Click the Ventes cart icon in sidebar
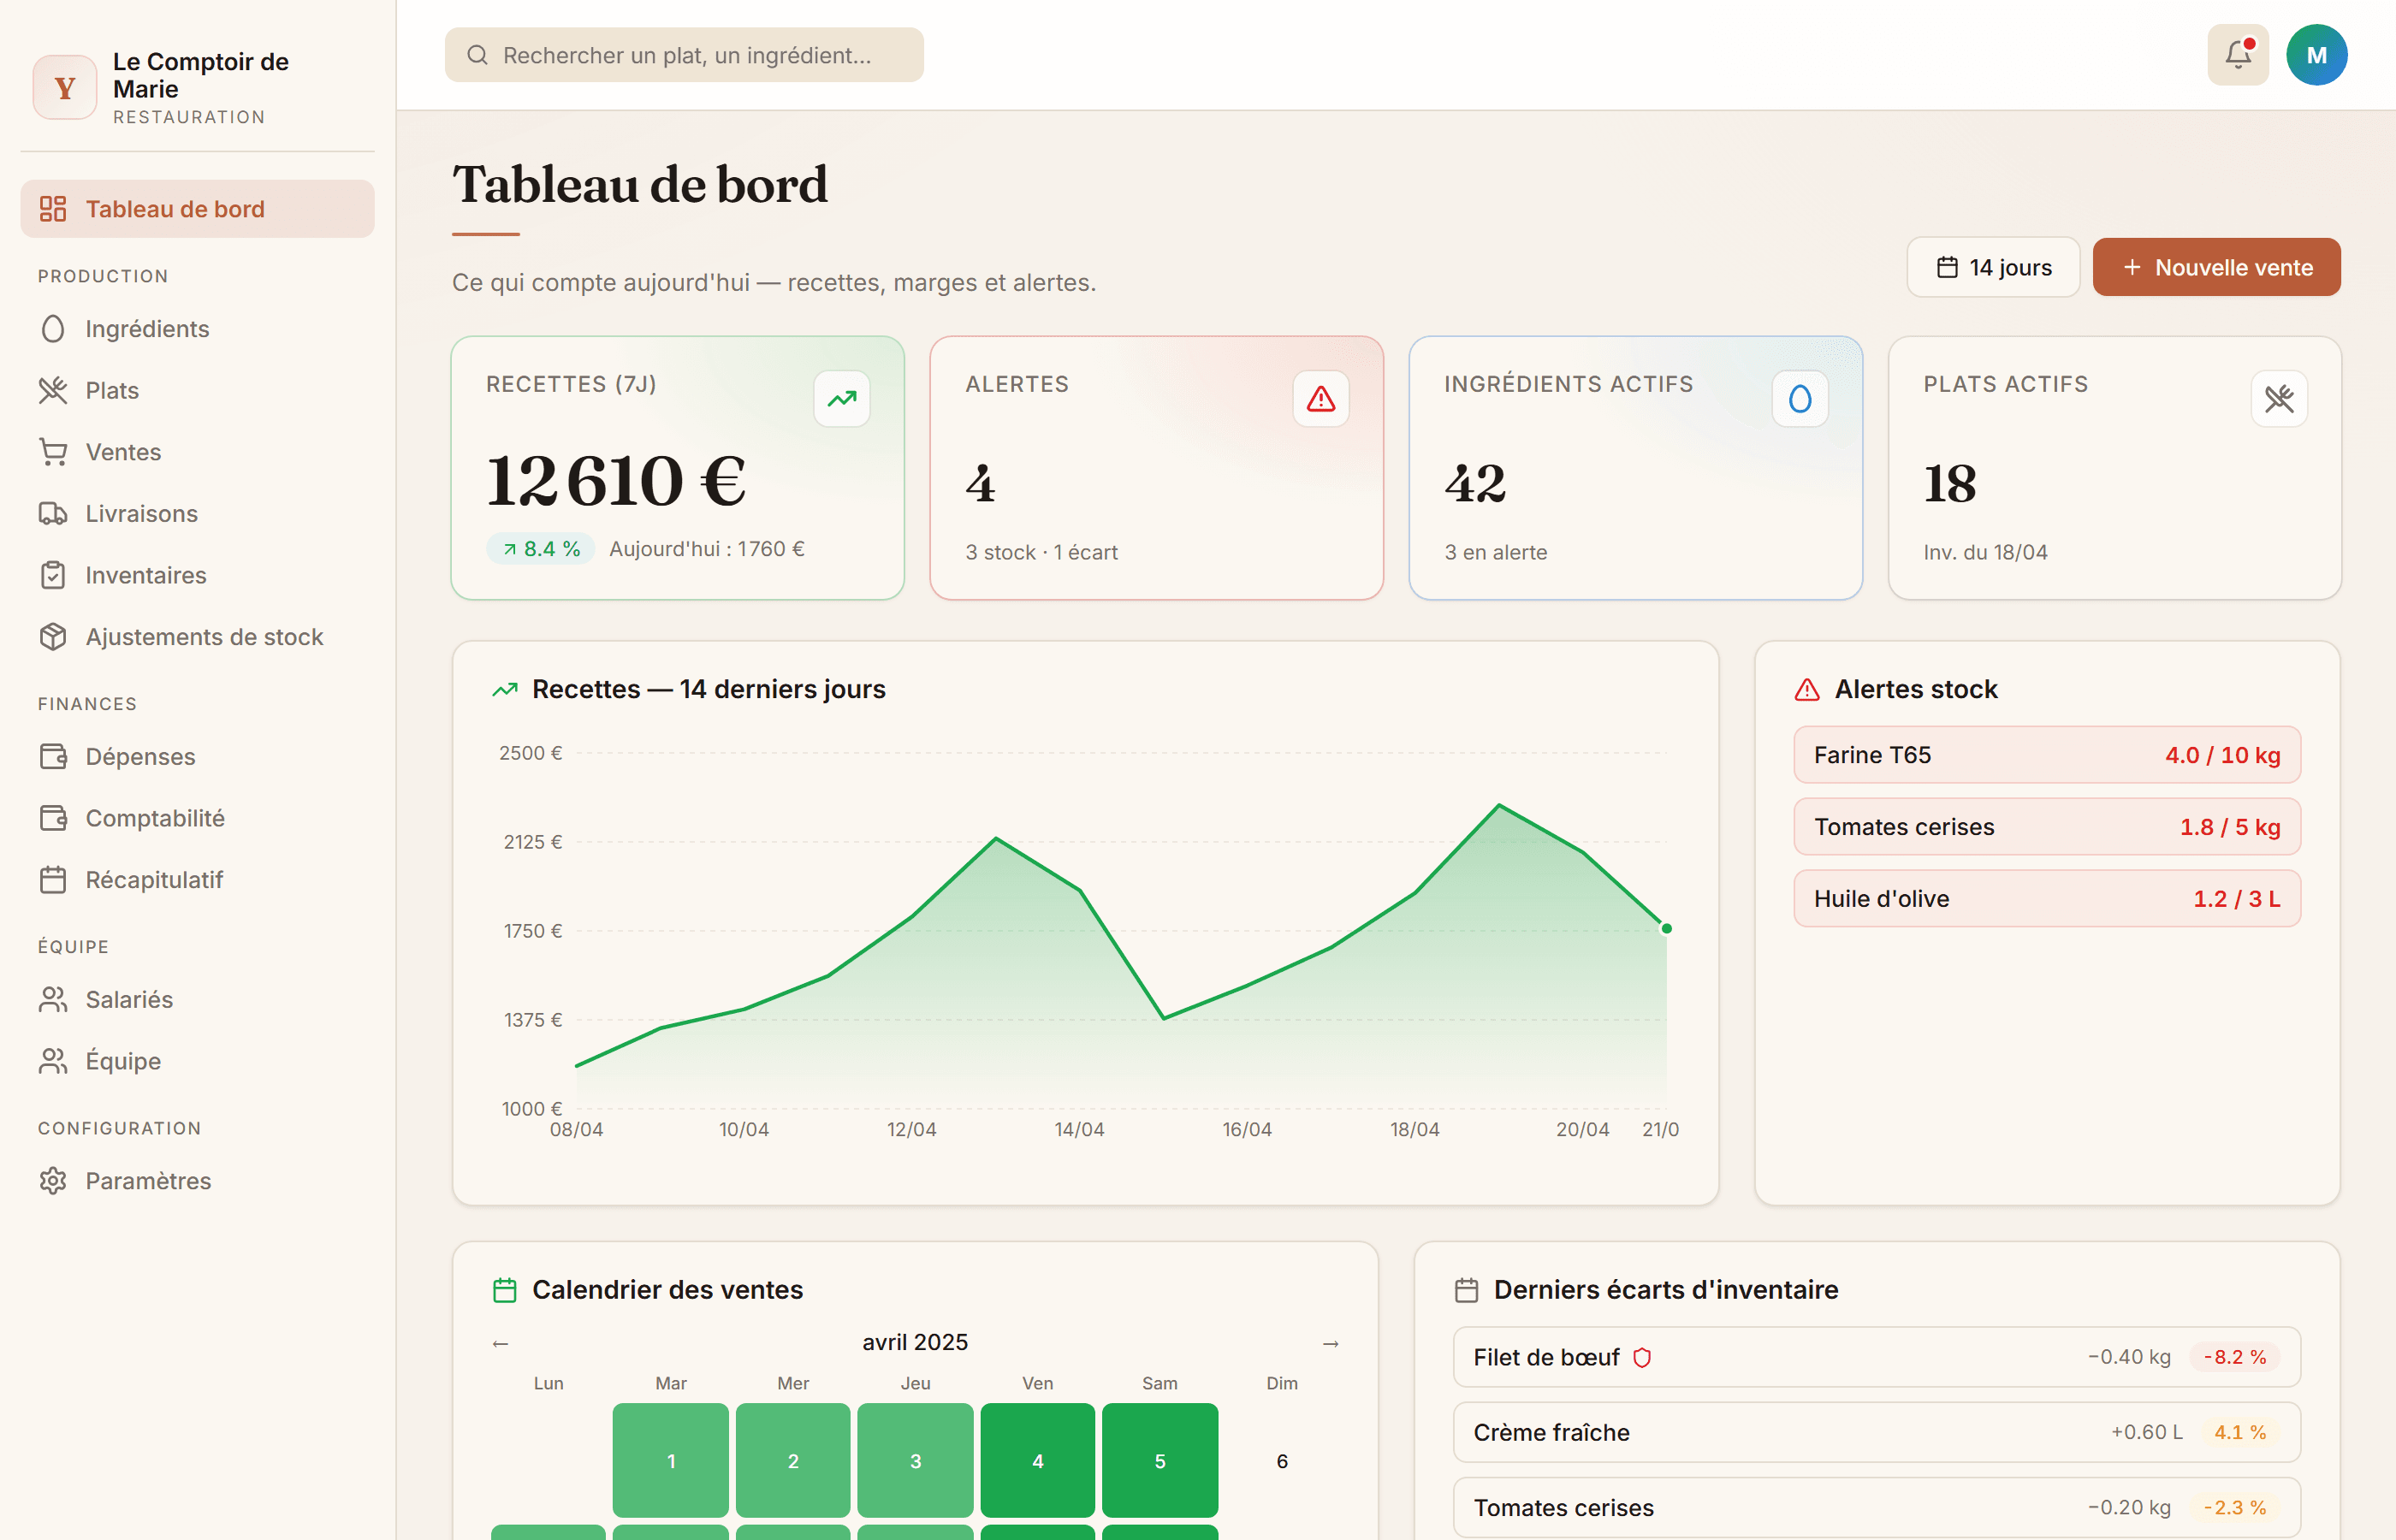This screenshot has width=2396, height=1540. tap(53, 452)
